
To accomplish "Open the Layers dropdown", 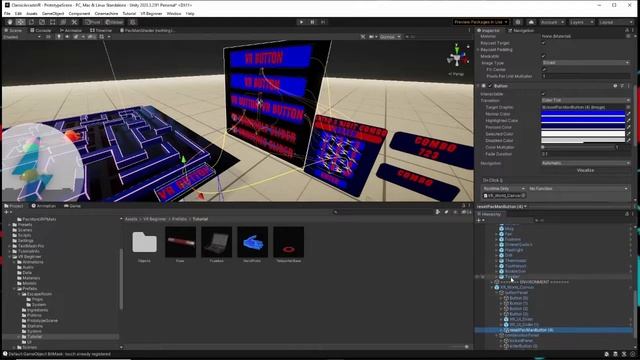I will [x=581, y=22].
